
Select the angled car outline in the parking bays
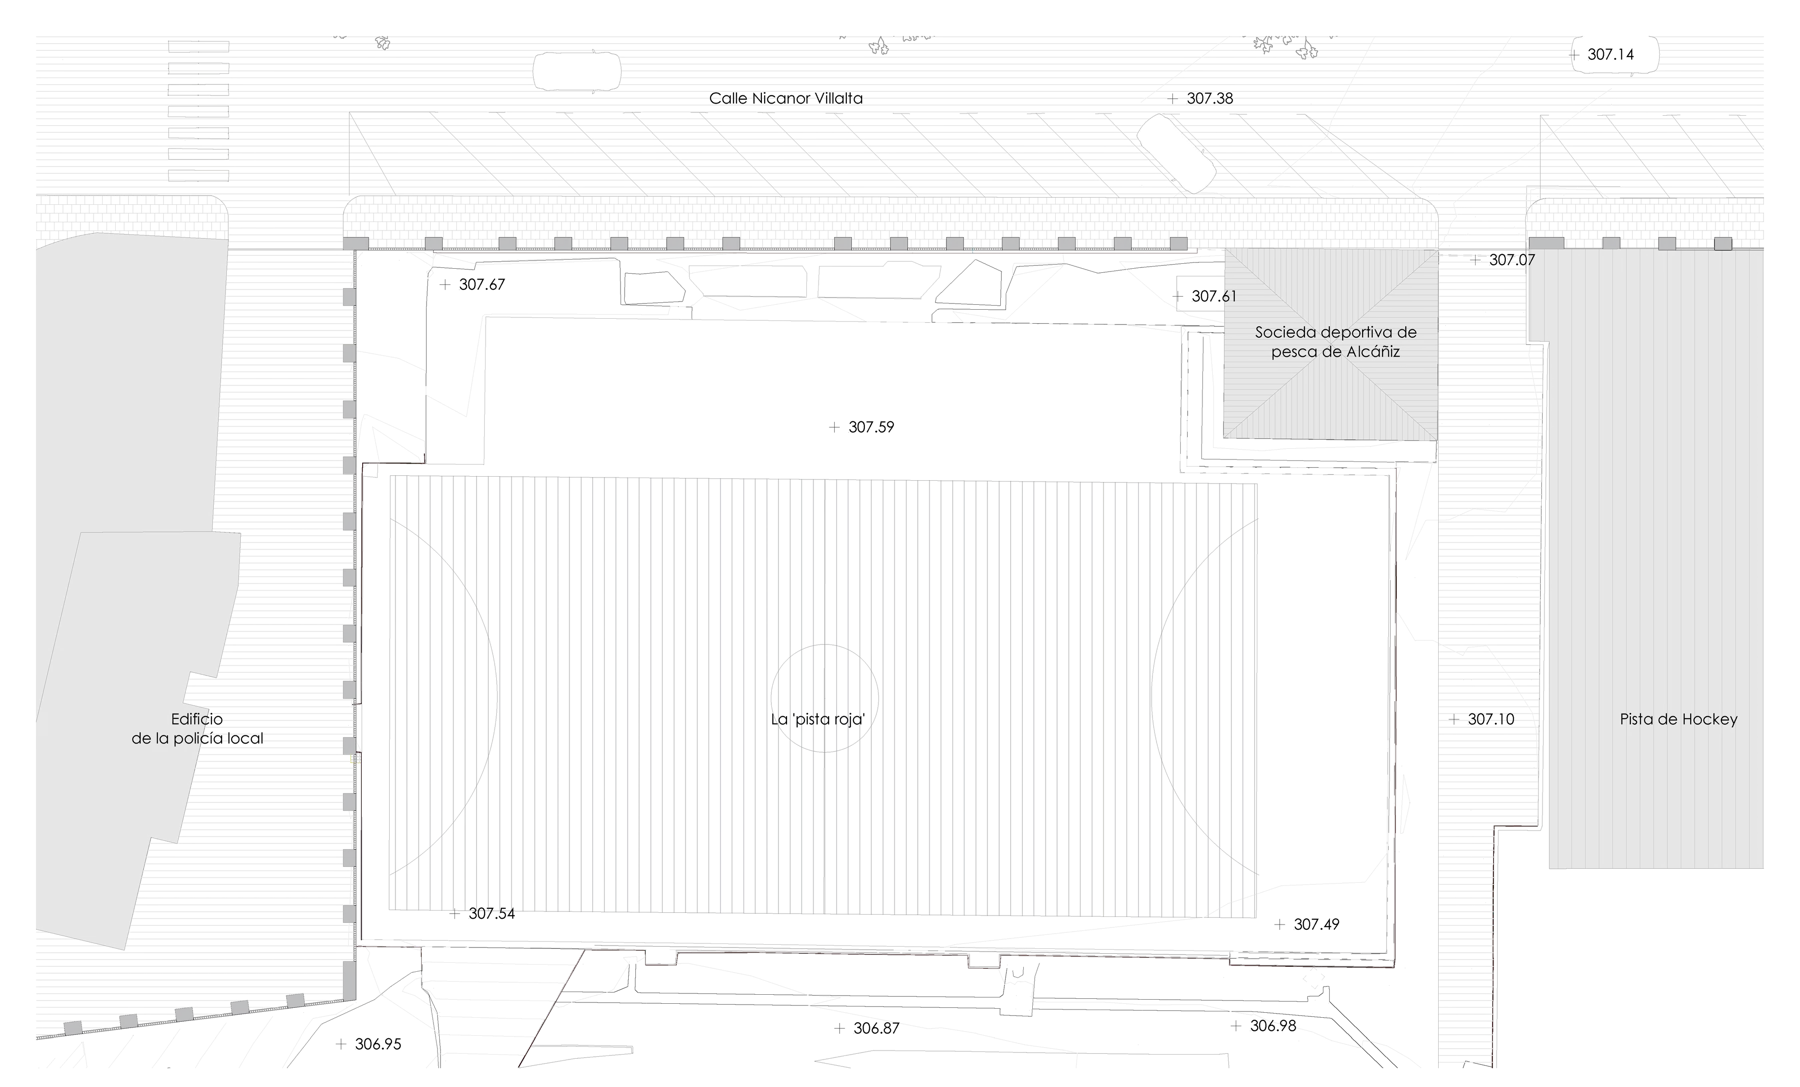point(1177,154)
